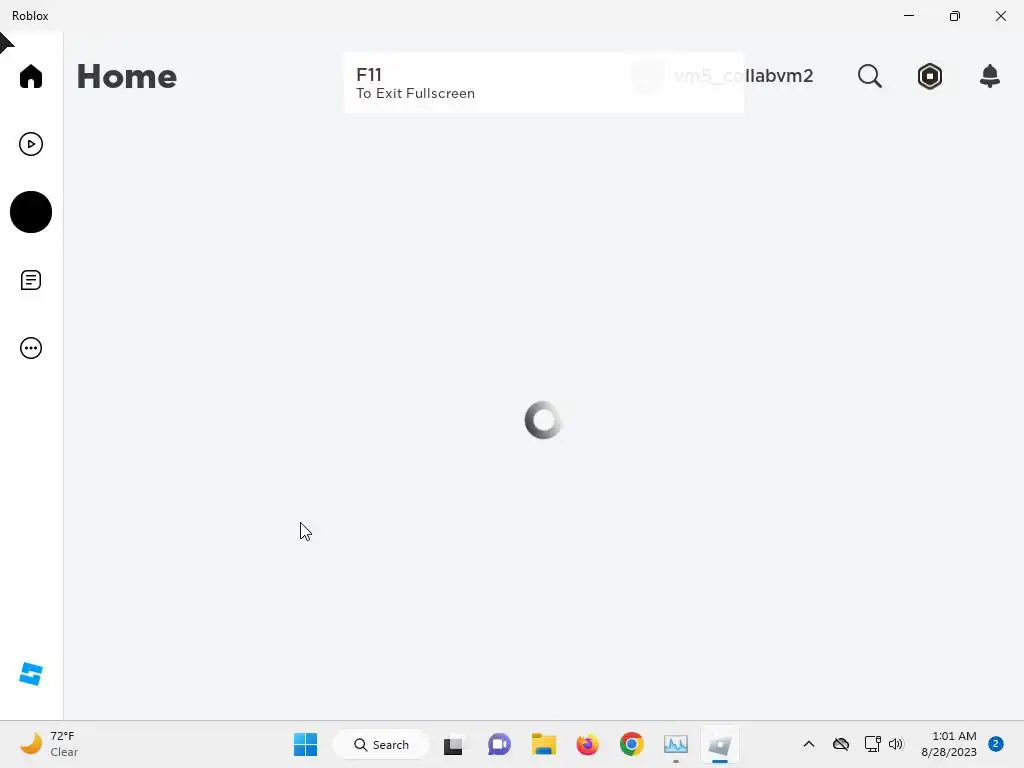Image resolution: width=1024 pixels, height=768 pixels.
Task: Open Task View on the taskbar
Action: pos(453,744)
